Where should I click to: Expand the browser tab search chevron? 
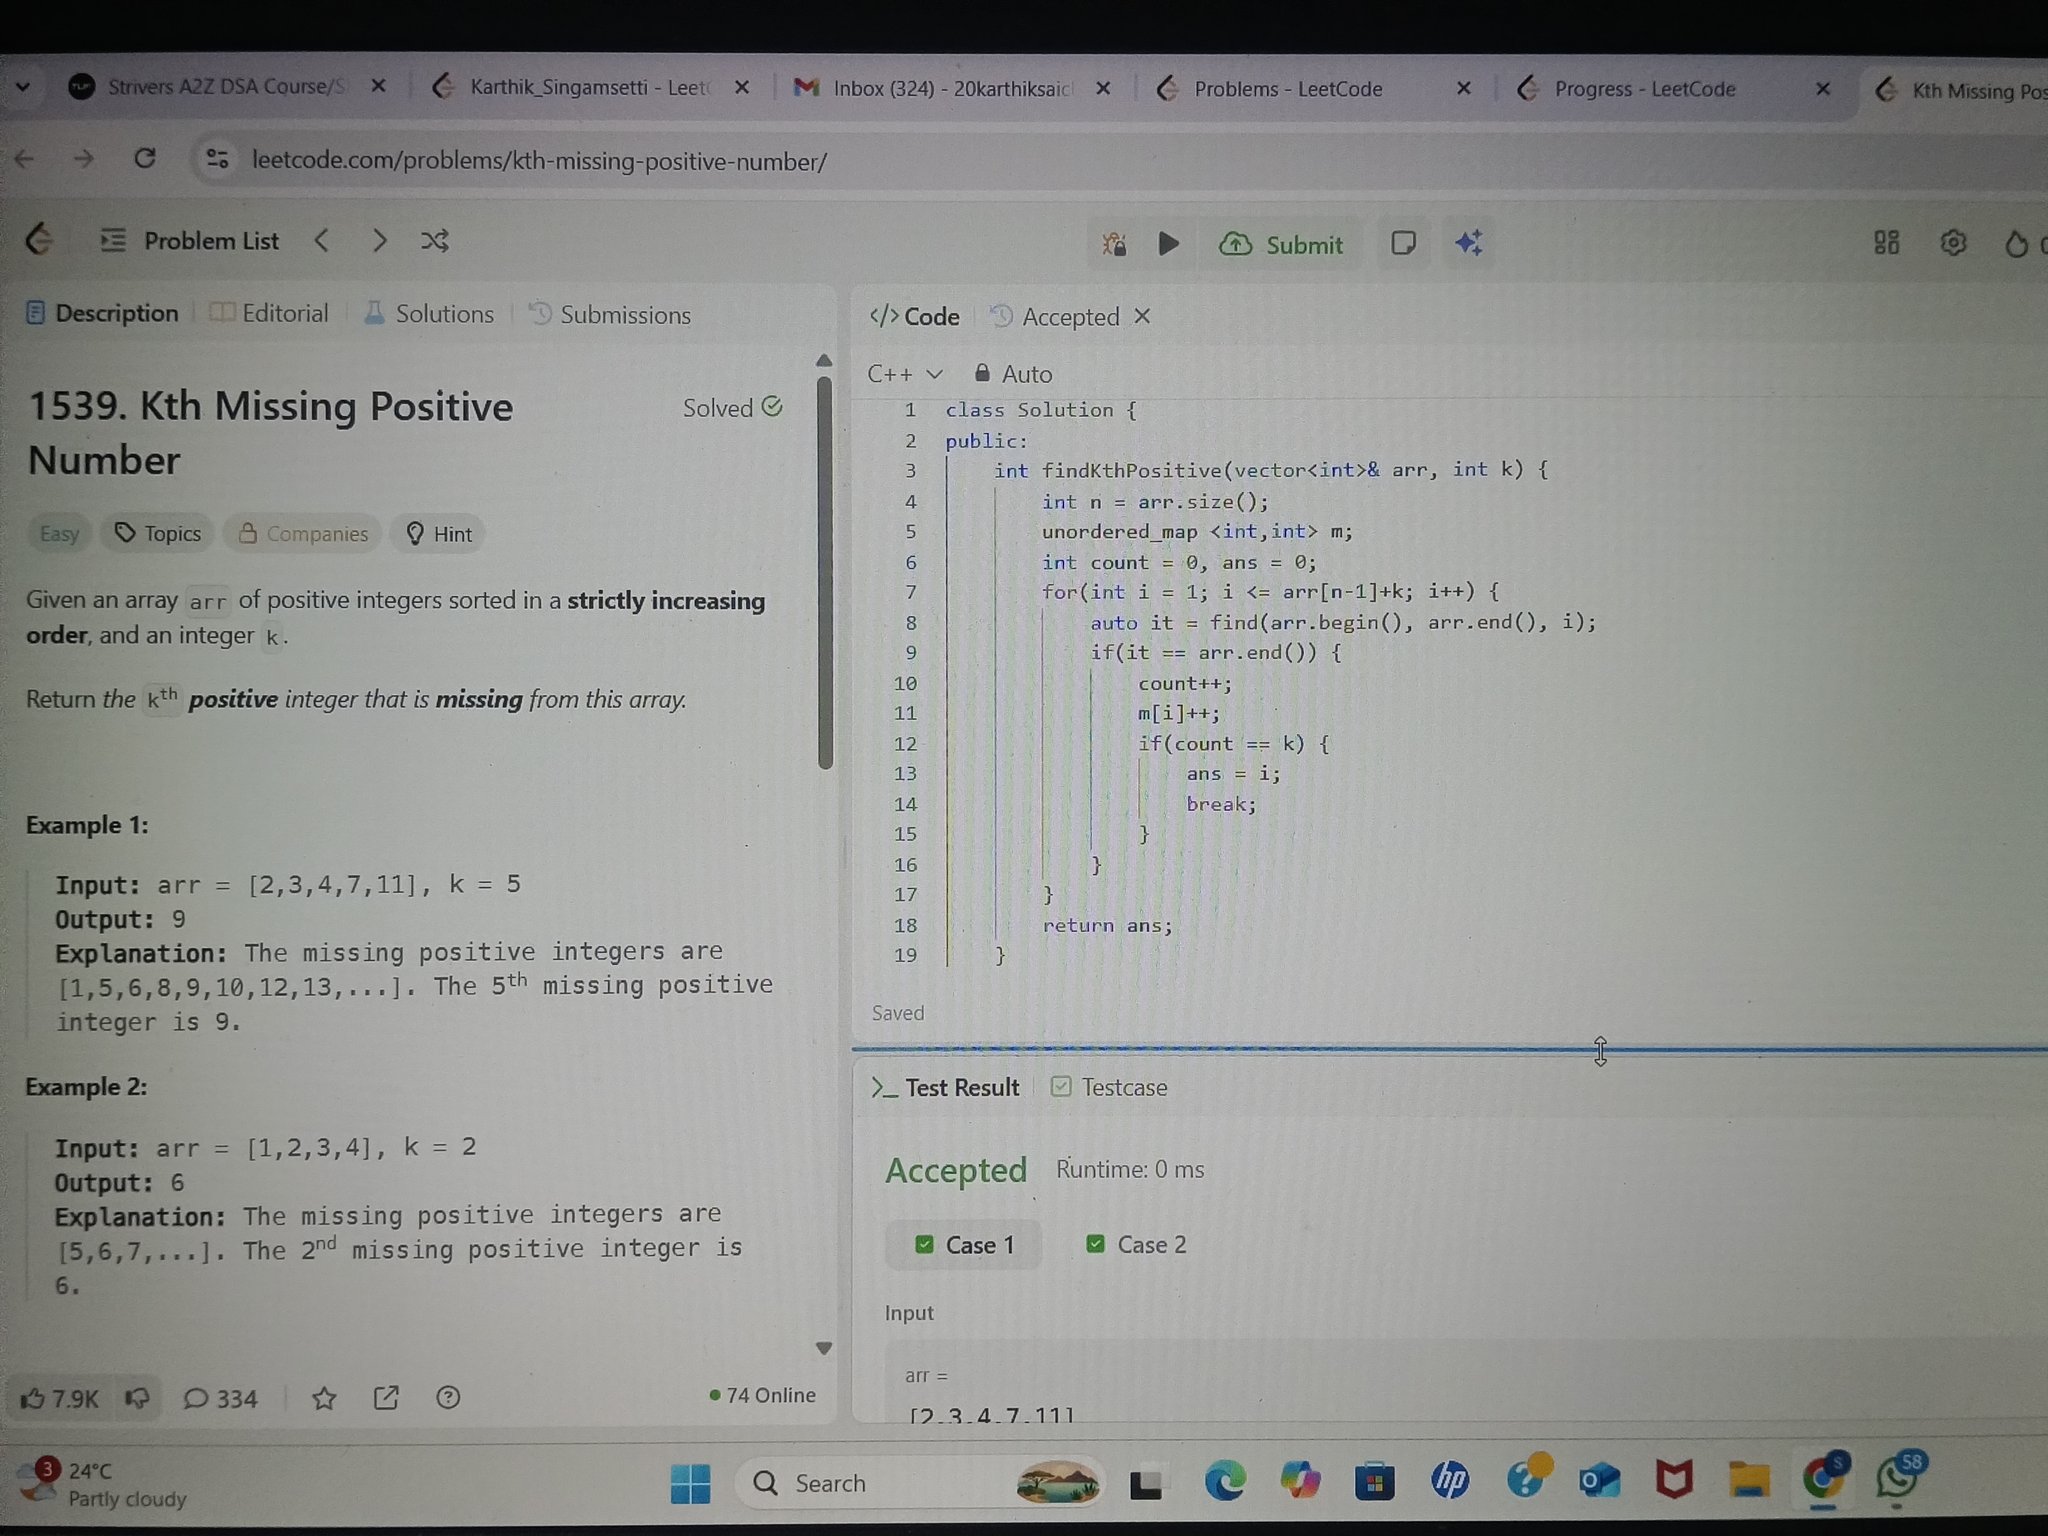22,87
